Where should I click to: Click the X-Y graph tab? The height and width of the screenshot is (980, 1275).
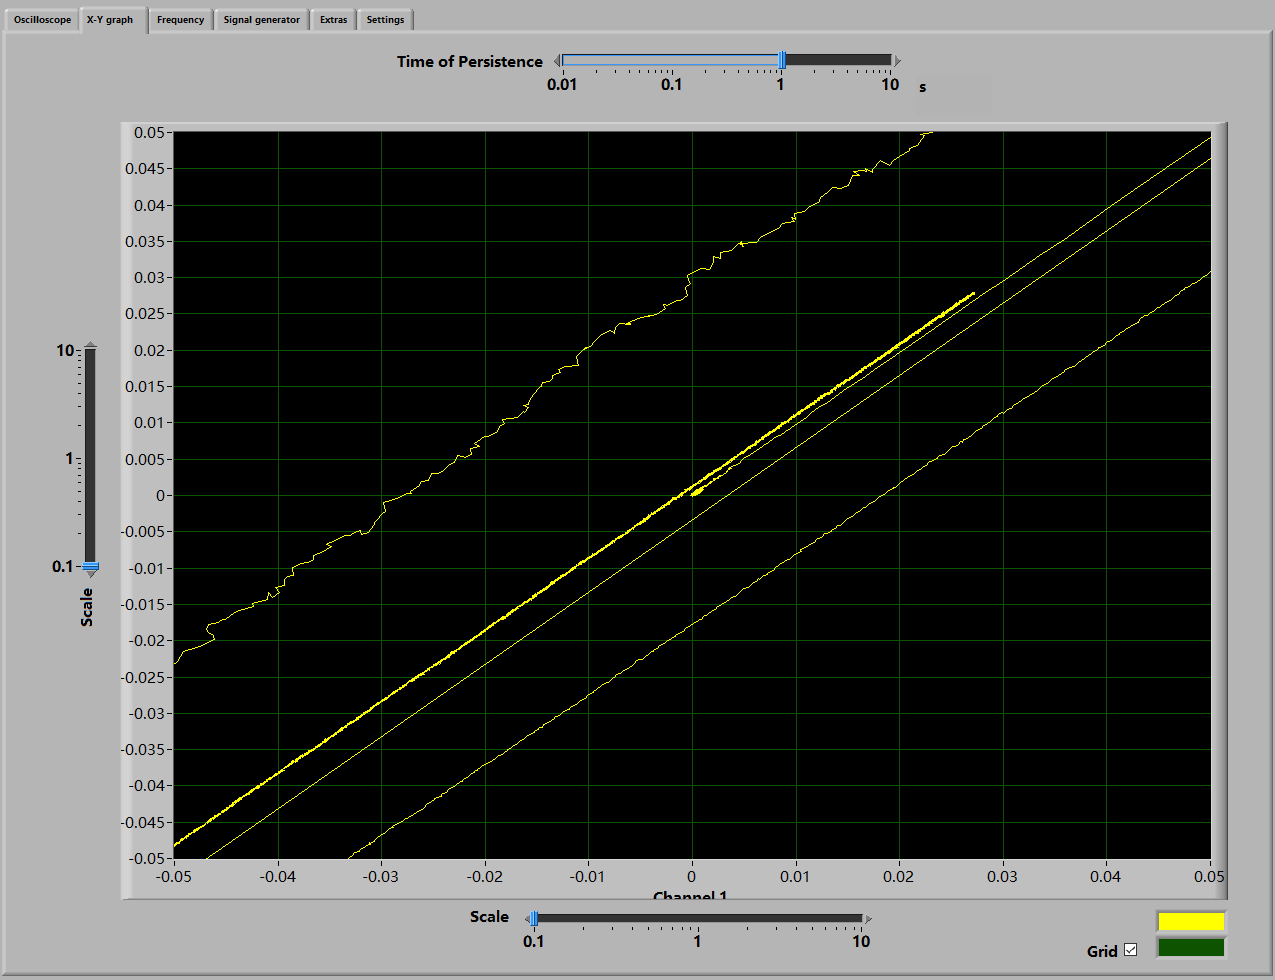tap(110, 20)
